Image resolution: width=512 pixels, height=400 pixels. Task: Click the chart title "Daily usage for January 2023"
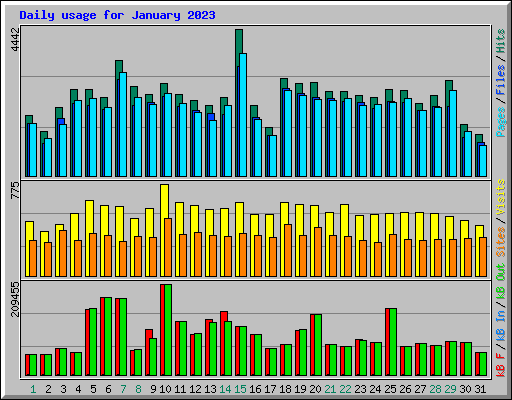pyautogui.click(x=117, y=15)
